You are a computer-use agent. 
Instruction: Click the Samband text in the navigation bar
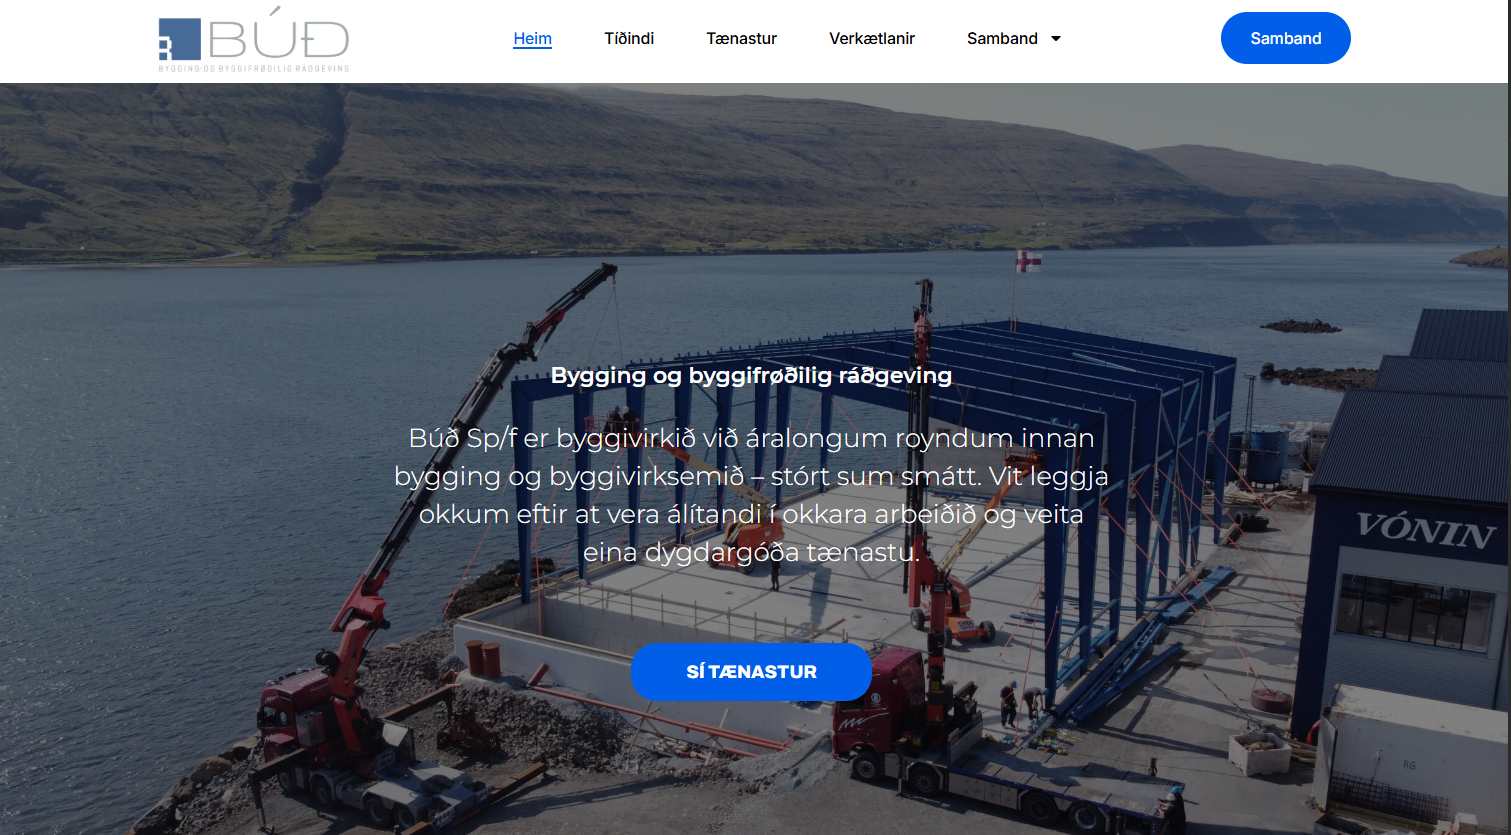click(x=1001, y=38)
